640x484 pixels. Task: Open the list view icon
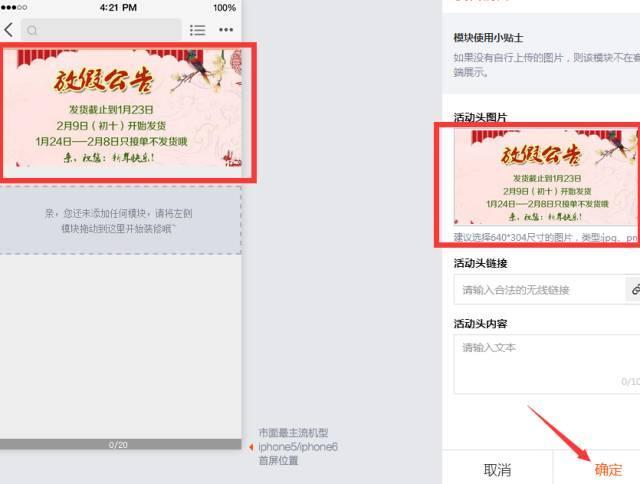pyautogui.click(x=198, y=31)
